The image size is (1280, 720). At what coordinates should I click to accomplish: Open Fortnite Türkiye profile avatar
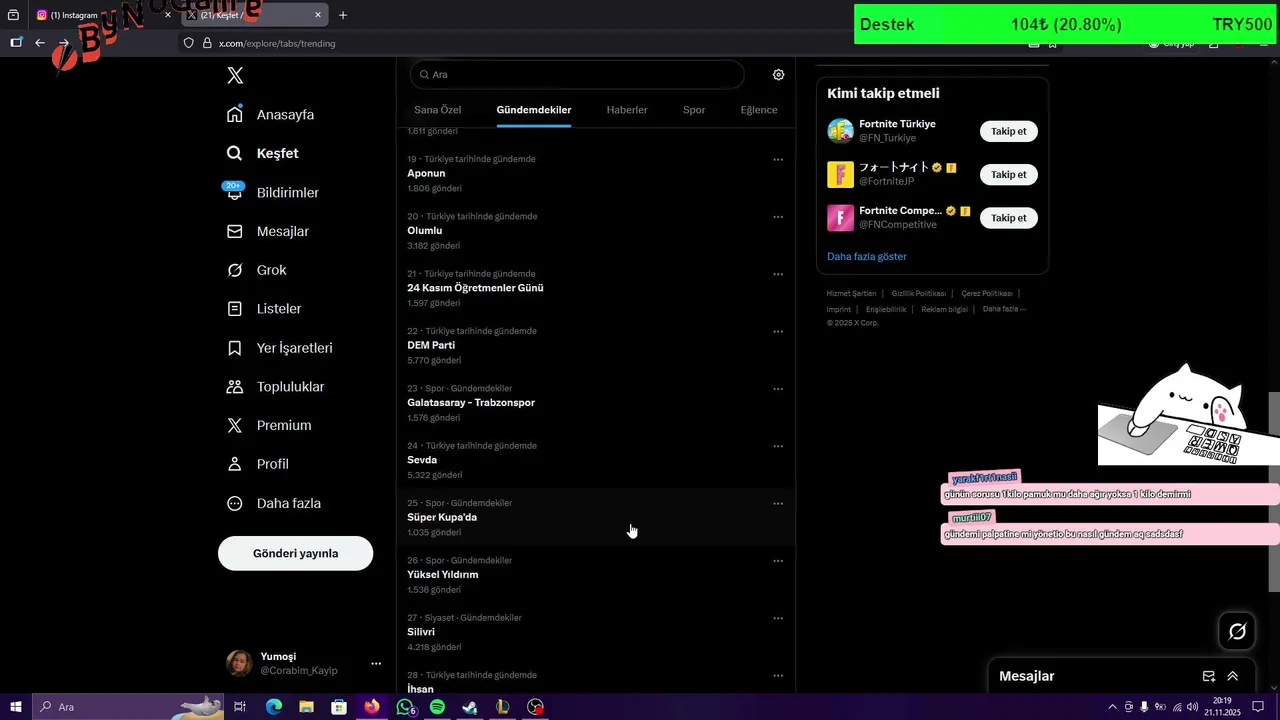point(841,131)
